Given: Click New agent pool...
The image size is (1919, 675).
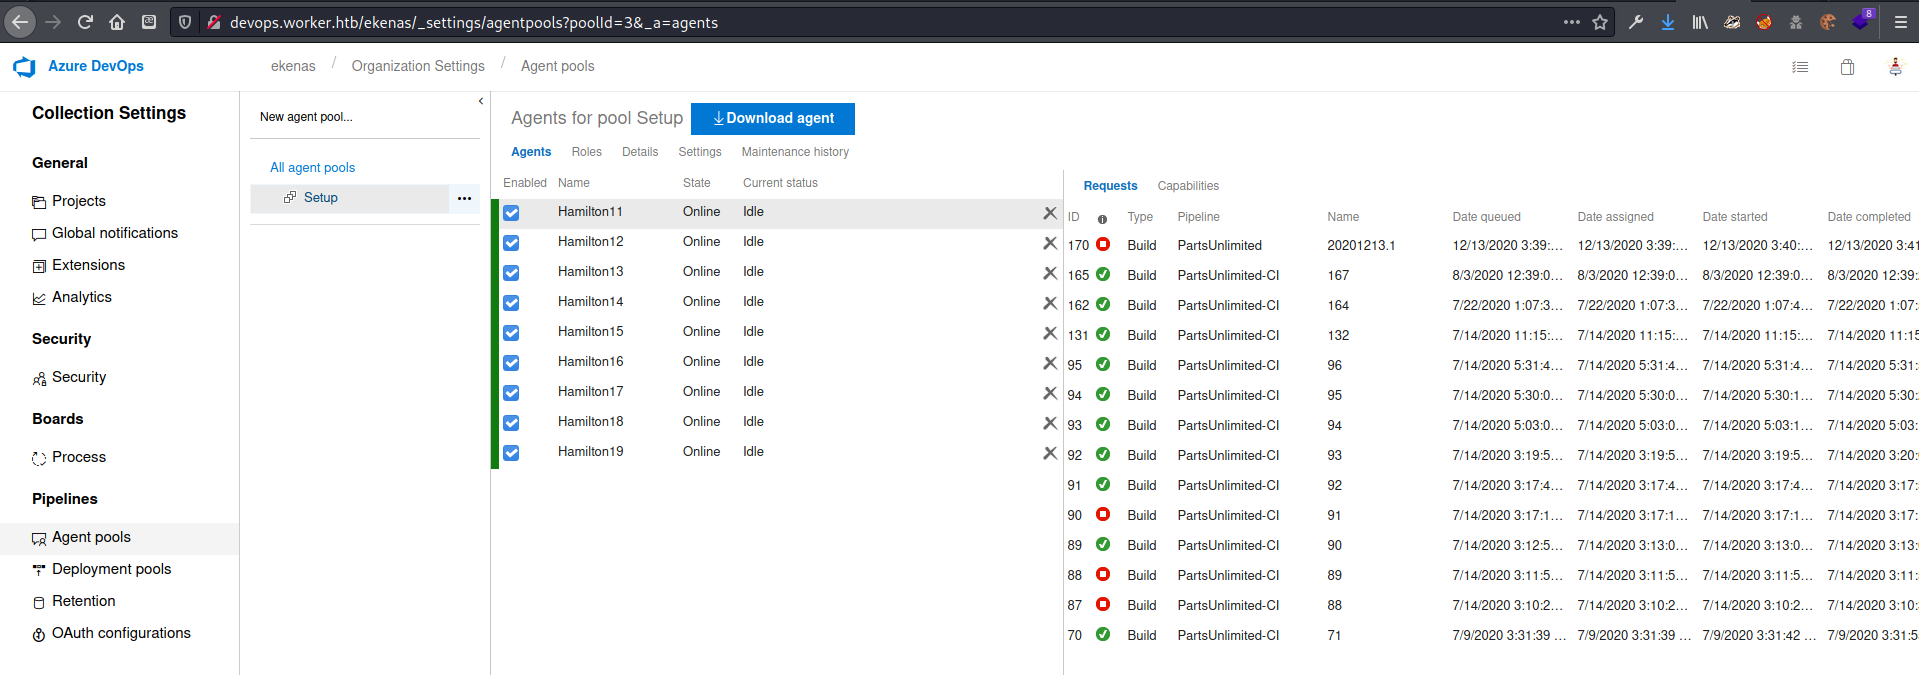Looking at the screenshot, I should point(306,117).
